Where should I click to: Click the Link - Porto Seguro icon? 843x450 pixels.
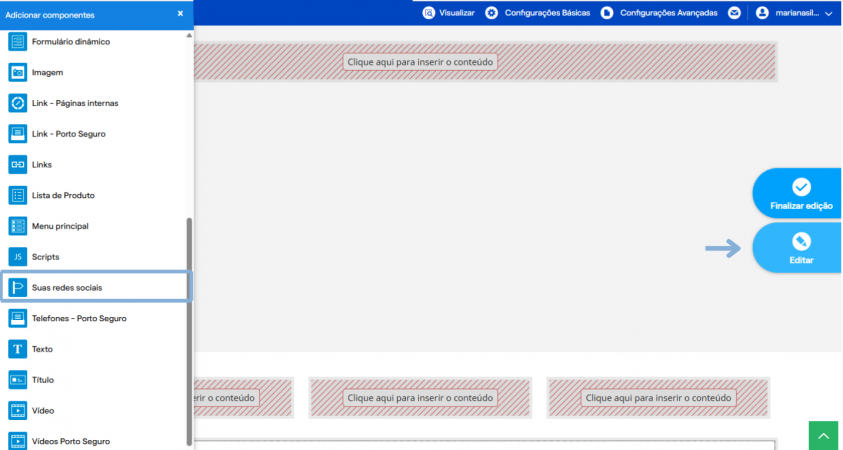coord(18,133)
